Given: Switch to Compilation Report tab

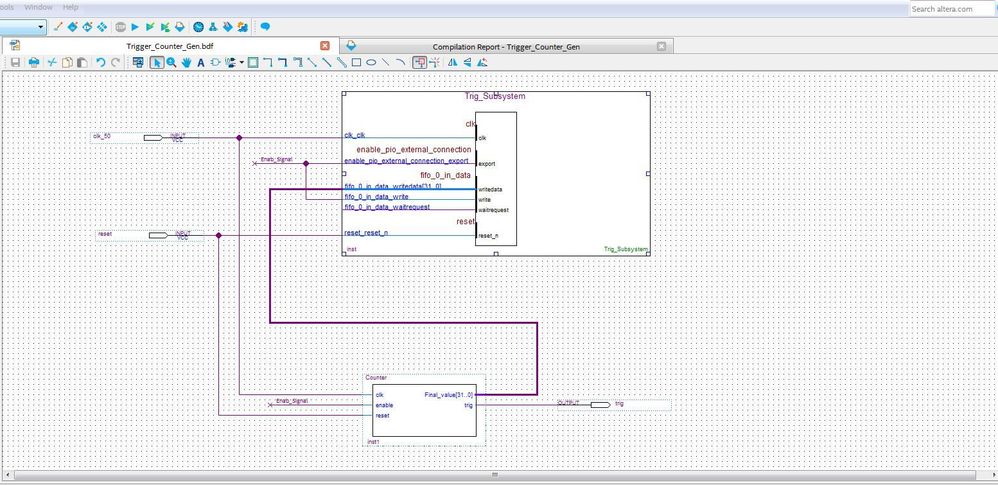Looking at the screenshot, I should 505,46.
